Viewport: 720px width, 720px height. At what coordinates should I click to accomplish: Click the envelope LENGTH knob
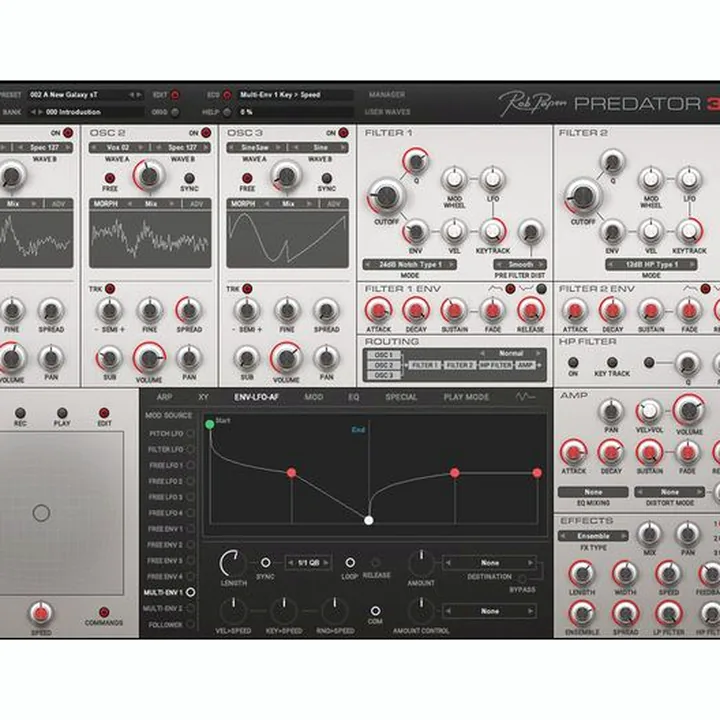233,563
